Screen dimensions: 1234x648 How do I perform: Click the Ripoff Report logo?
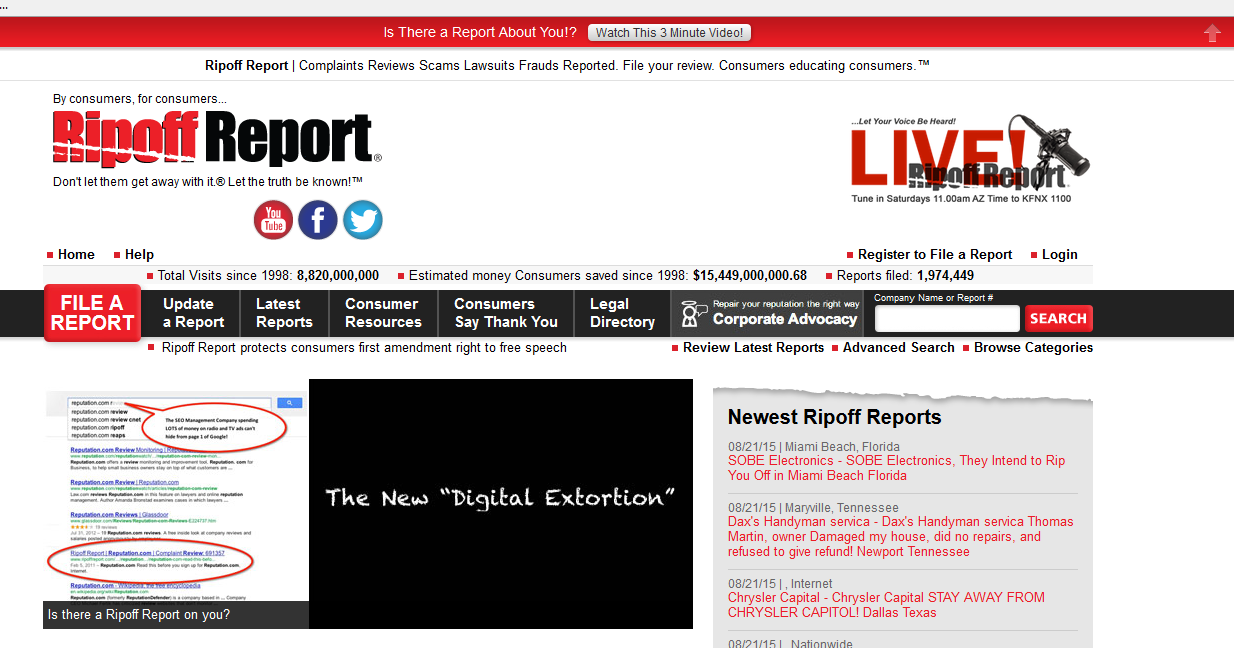(x=217, y=139)
